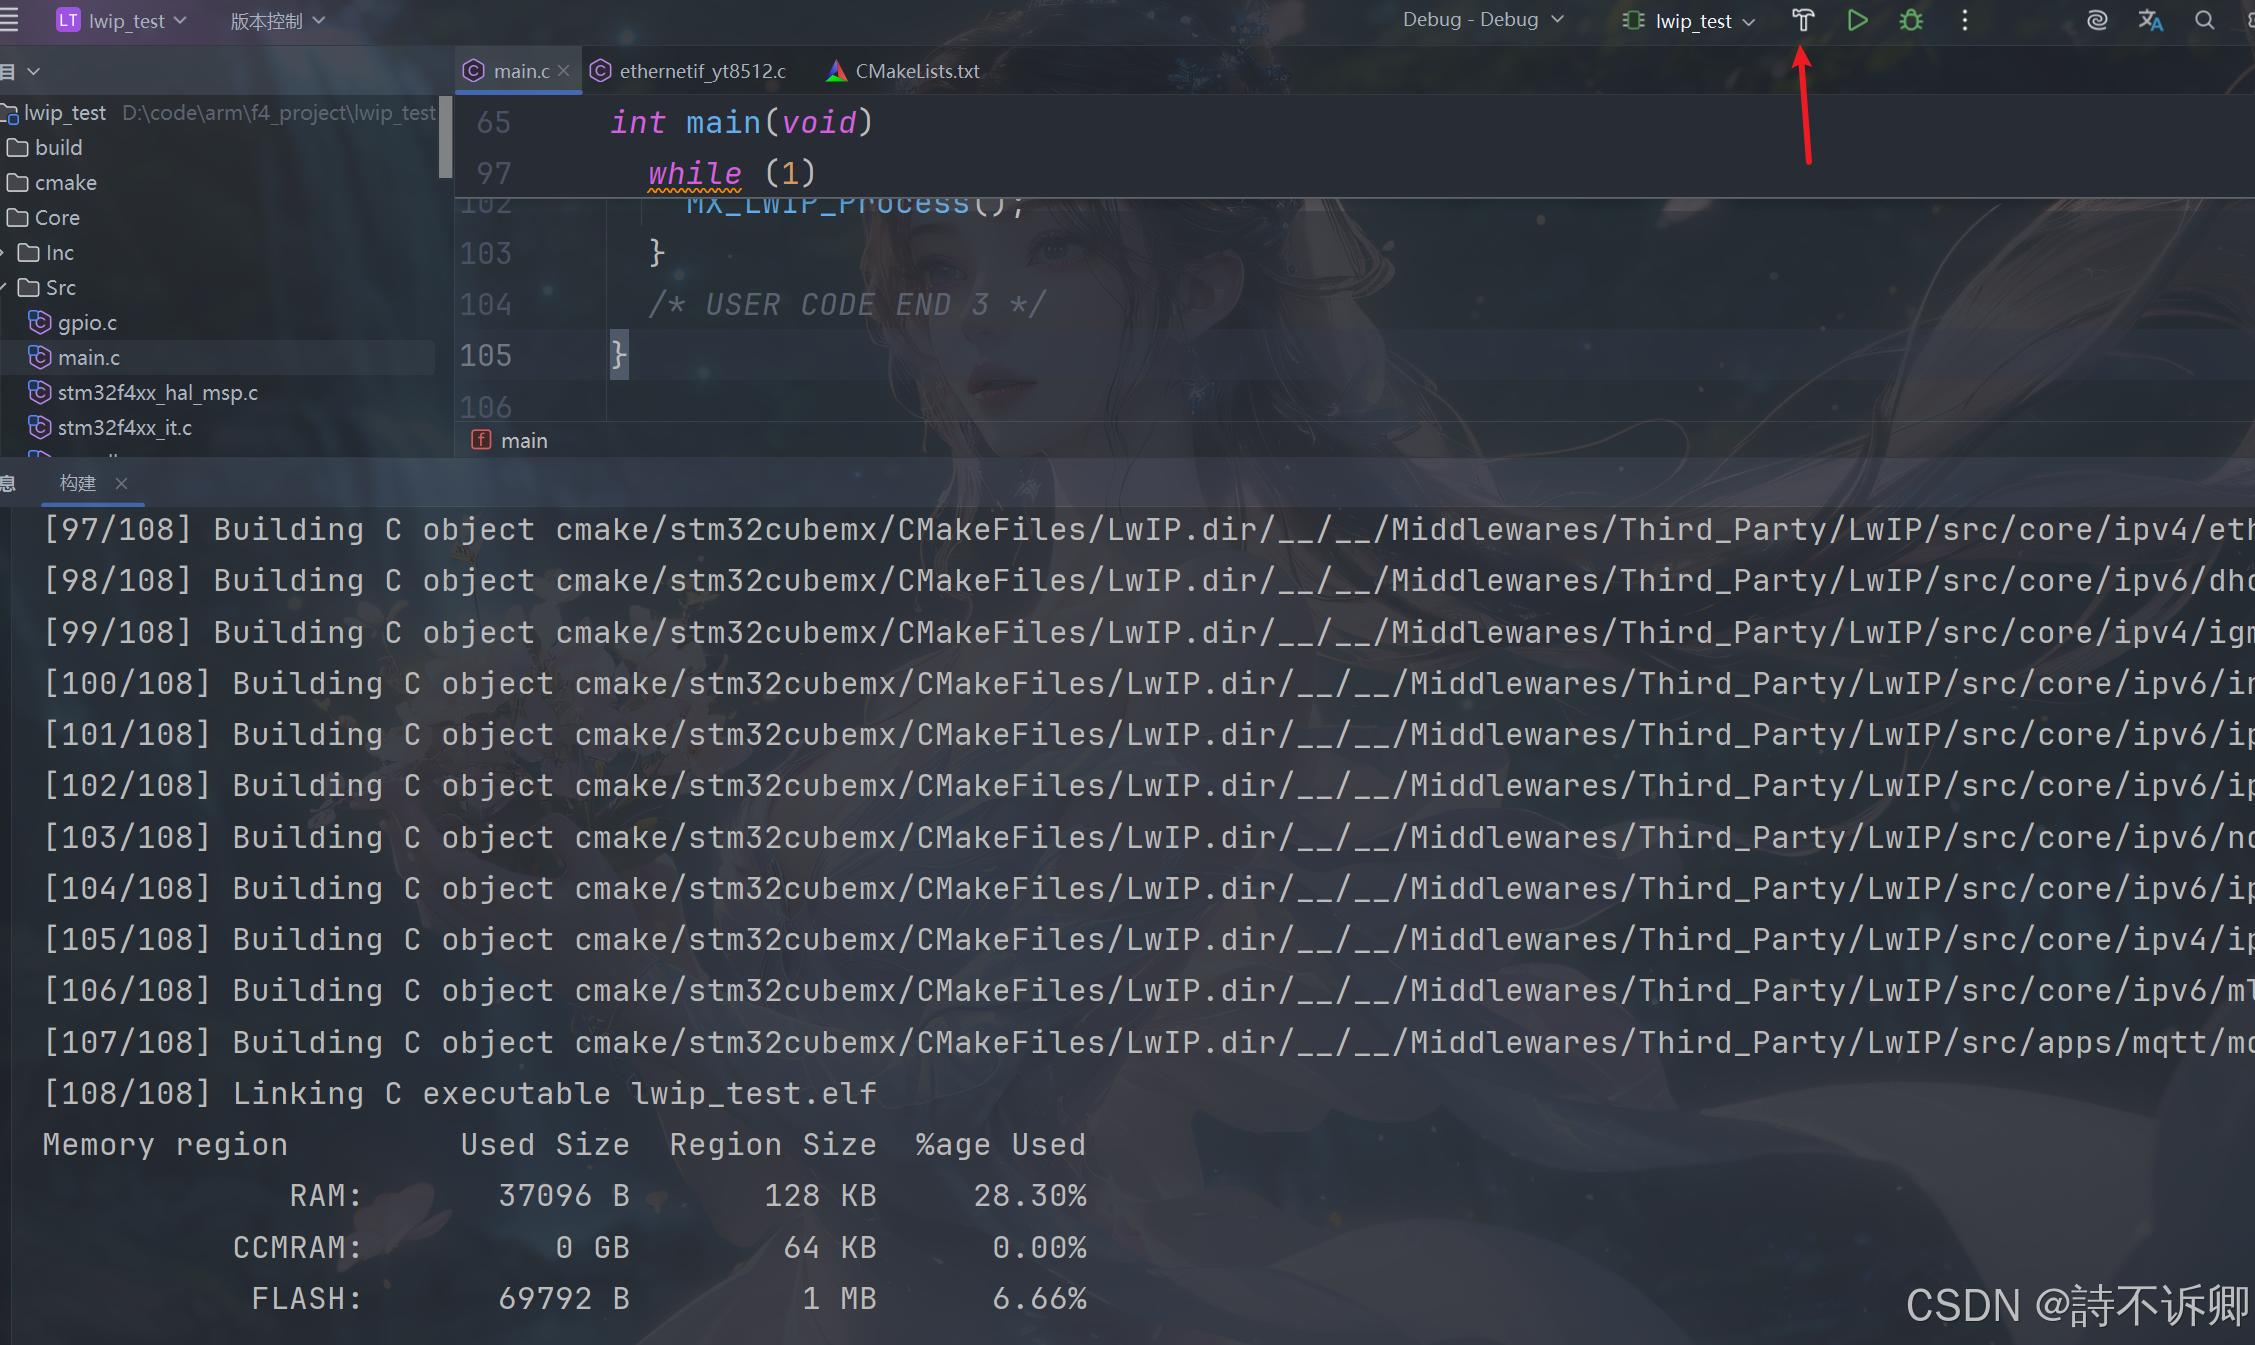Expand the lwip_test project name dropdown
2255x1345 pixels.
click(126, 21)
